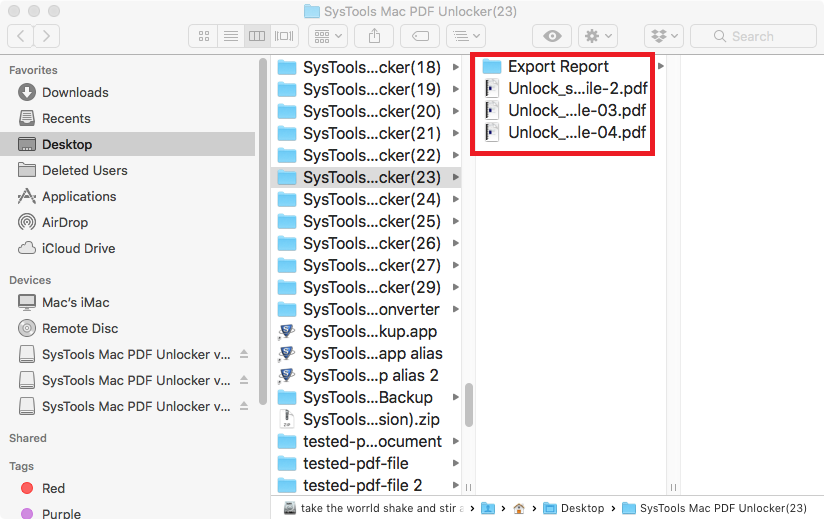Select Unlock_s...ile-2.pdf file

click(x=565, y=88)
